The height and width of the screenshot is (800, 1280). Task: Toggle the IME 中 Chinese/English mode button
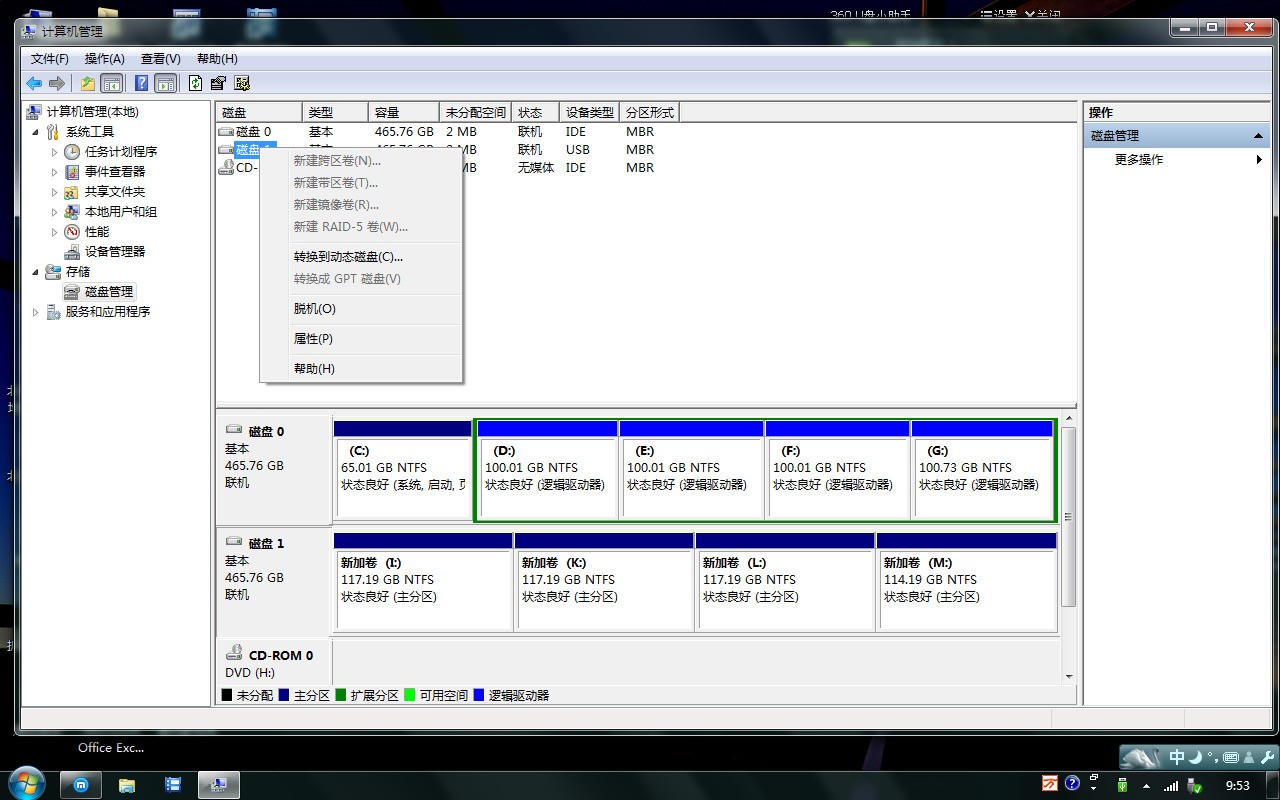pos(1177,757)
